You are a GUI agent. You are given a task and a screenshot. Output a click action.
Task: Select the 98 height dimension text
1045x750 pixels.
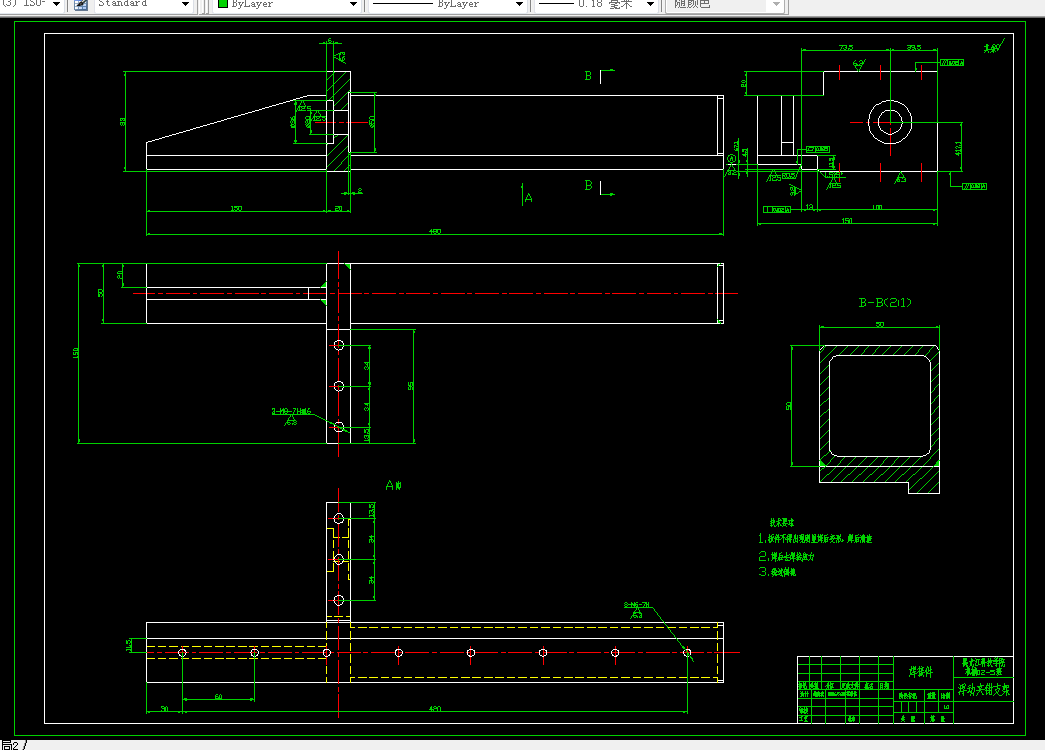123,121
